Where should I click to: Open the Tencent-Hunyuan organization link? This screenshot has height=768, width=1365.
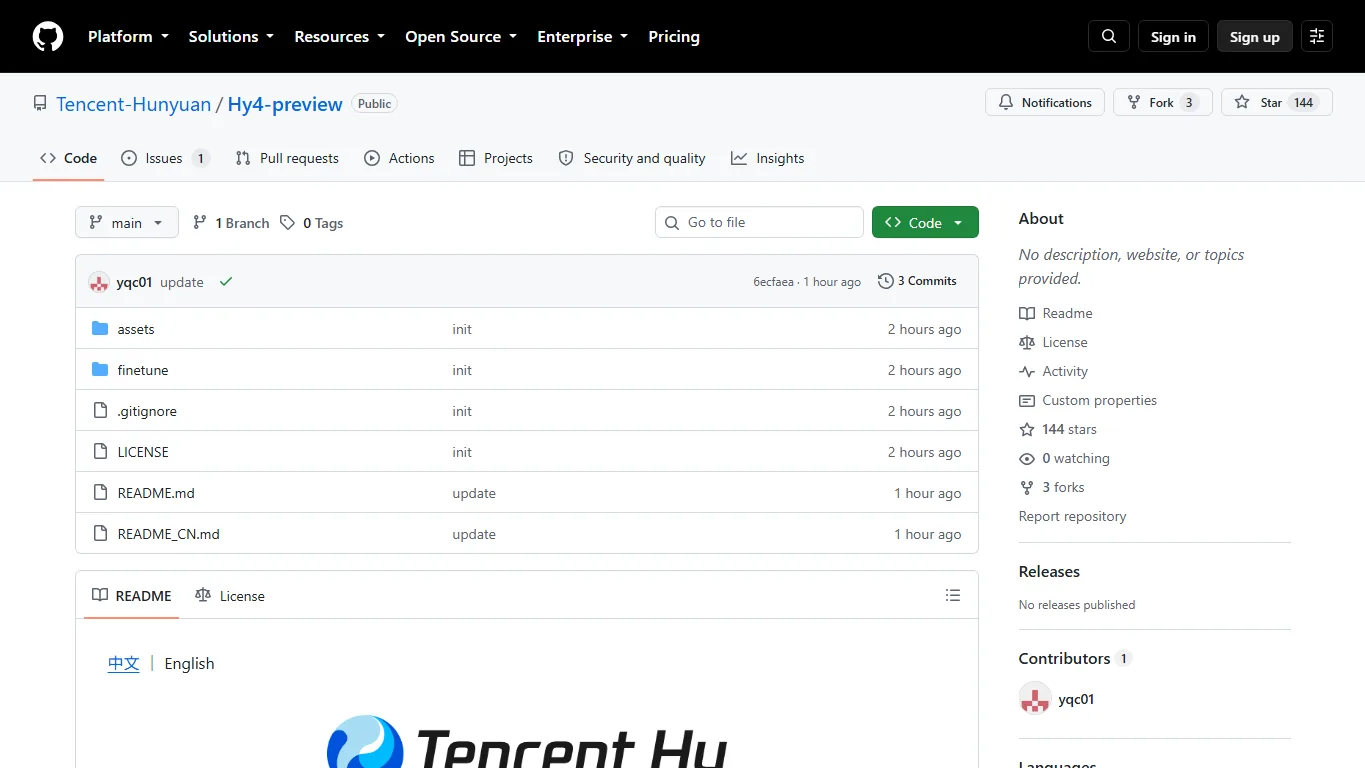[x=134, y=104]
